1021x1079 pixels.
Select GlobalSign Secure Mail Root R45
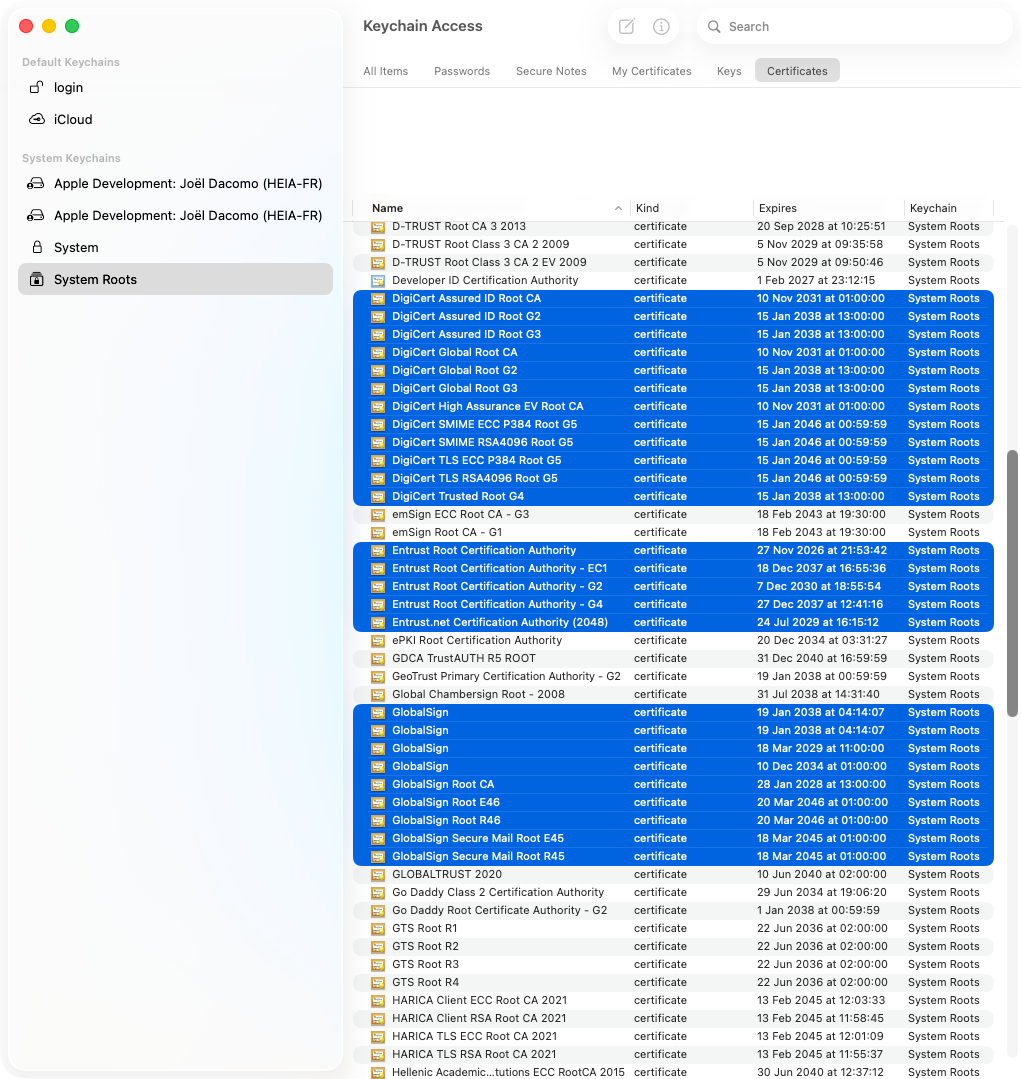[x=673, y=857]
